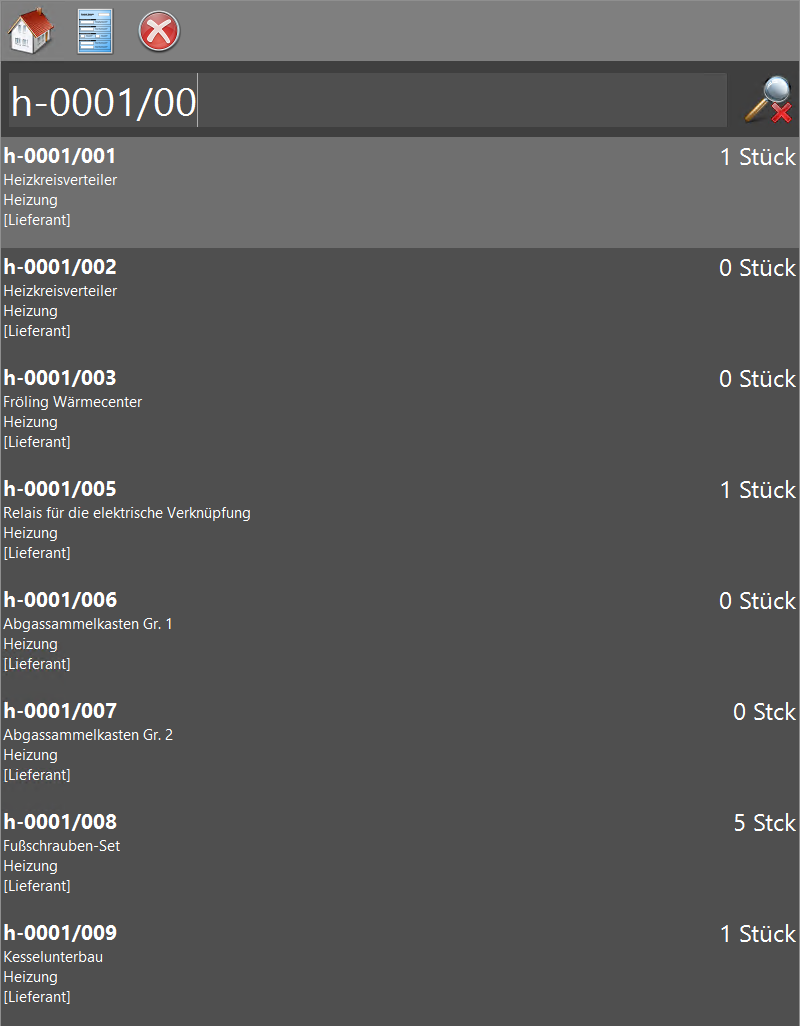The width and height of the screenshot is (800, 1026).
Task: Click the h-0001/006 article number heading
Action: (x=60, y=600)
